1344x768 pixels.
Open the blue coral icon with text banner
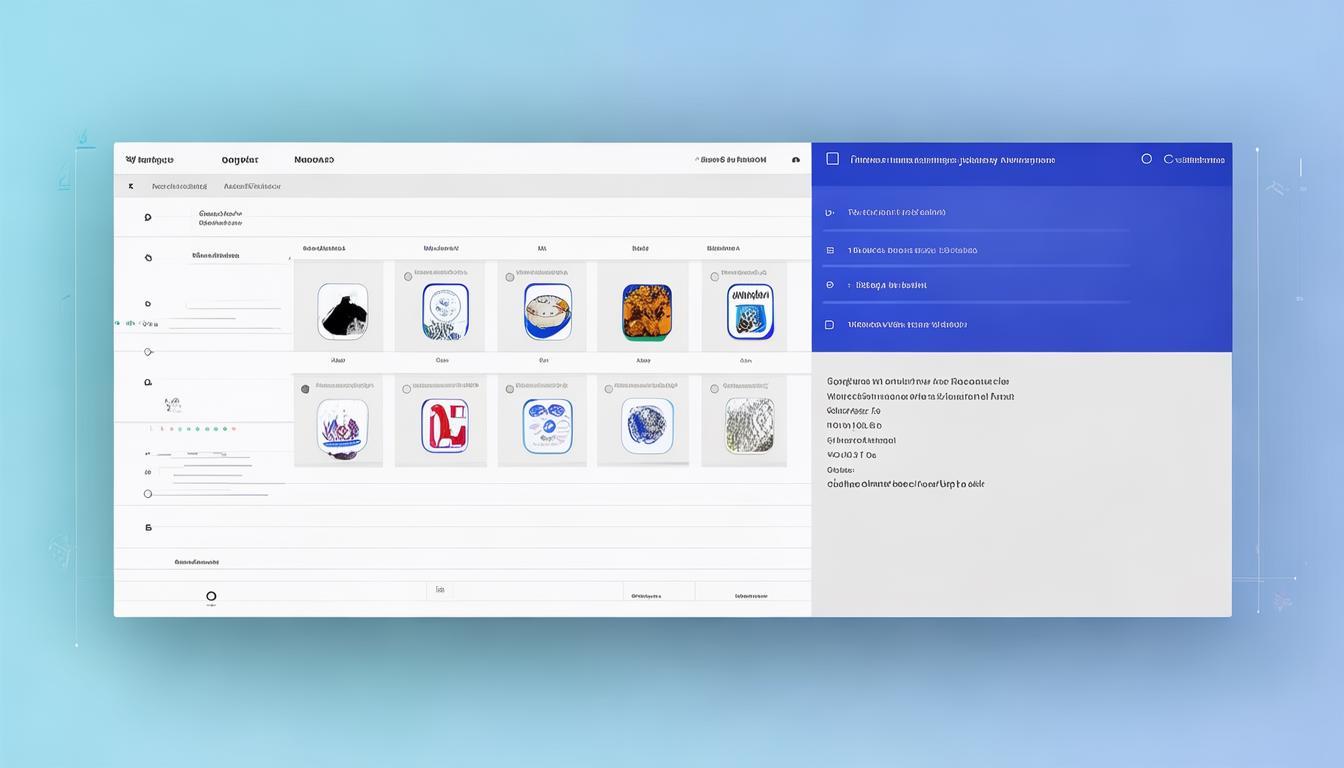click(x=749, y=311)
